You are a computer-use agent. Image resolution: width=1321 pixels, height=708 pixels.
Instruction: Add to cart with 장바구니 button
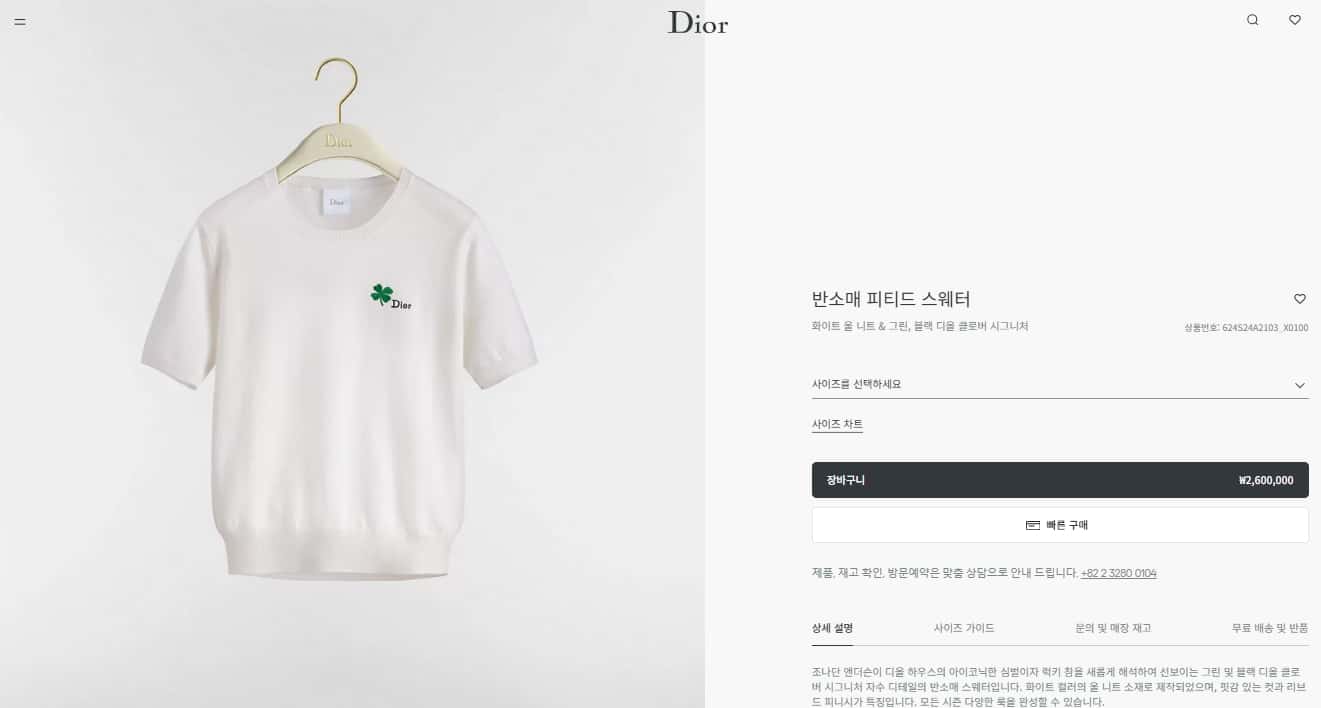click(1060, 480)
